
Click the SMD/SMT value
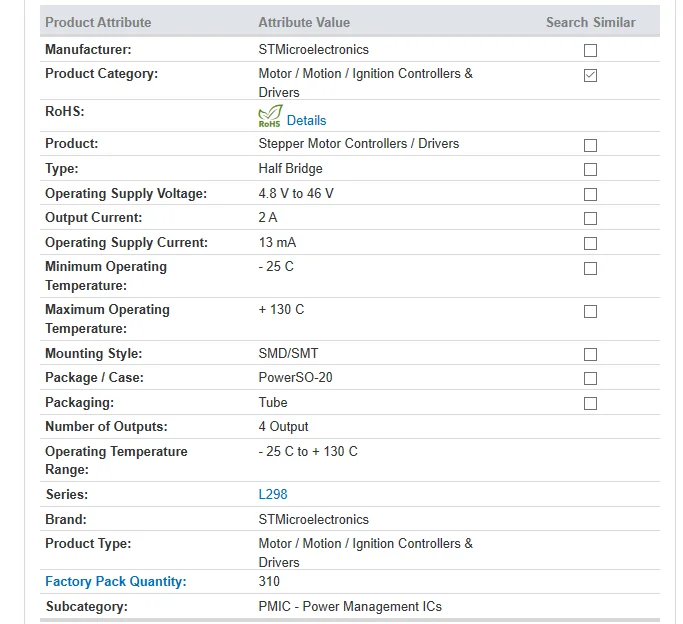point(288,353)
